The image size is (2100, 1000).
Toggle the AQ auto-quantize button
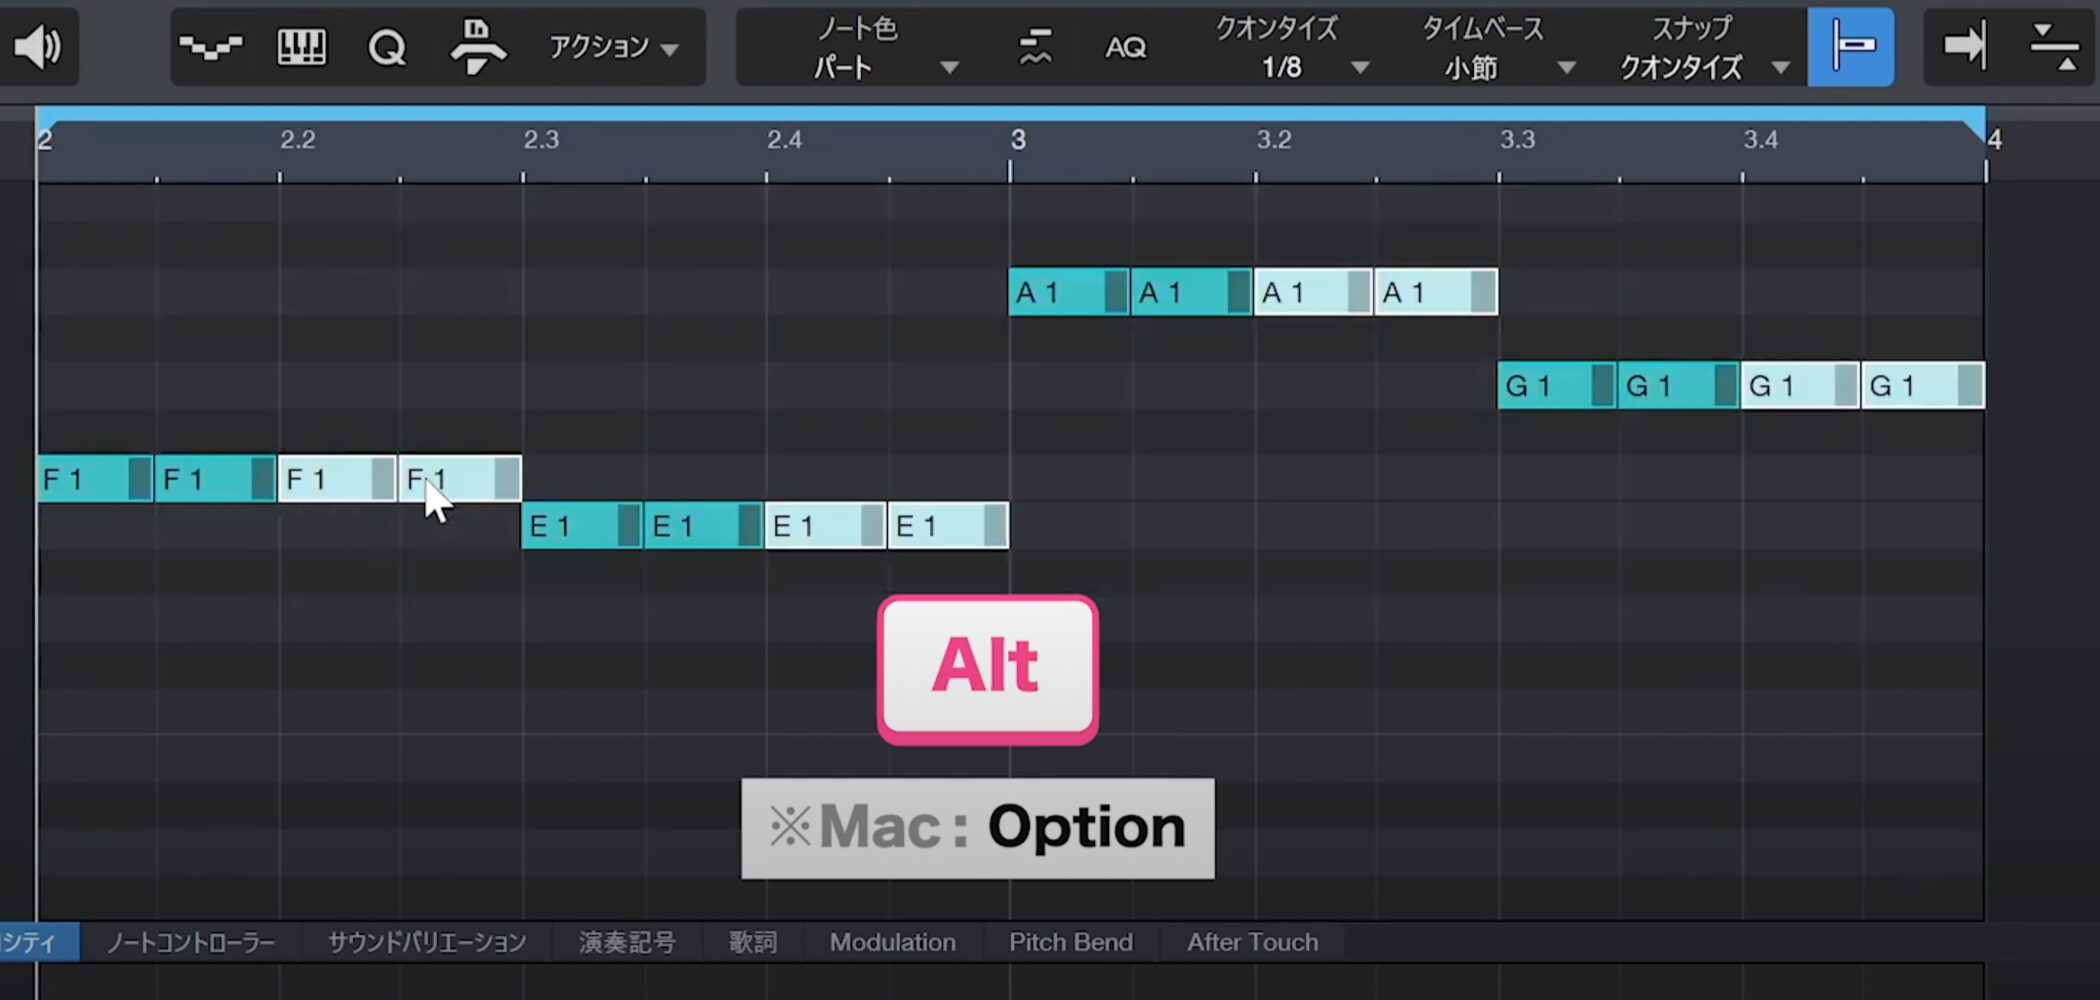pyautogui.click(x=1125, y=47)
